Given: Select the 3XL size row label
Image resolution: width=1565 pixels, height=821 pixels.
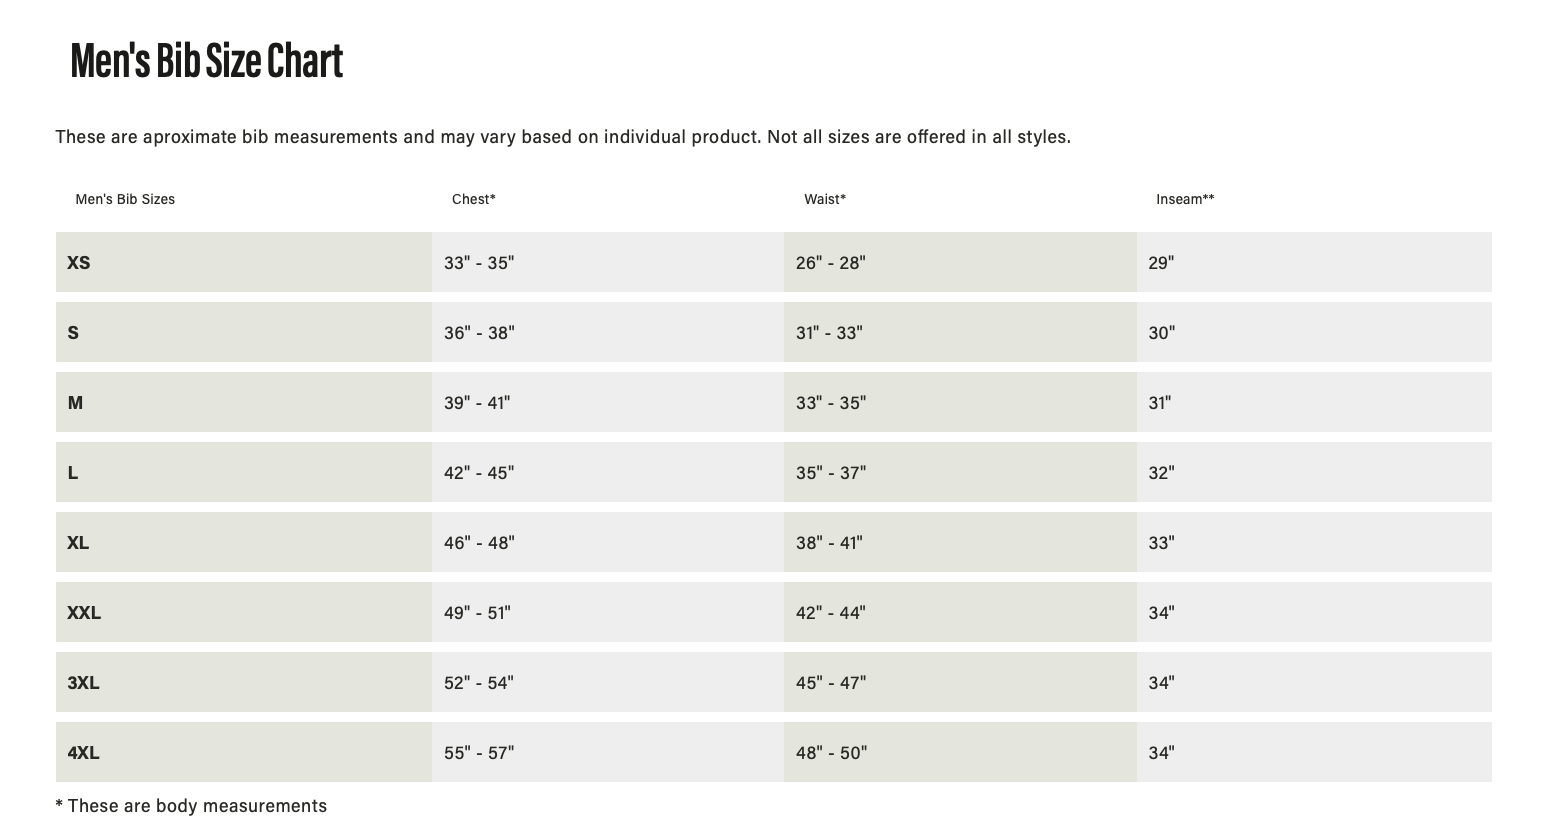Looking at the screenshot, I should pos(83,683).
